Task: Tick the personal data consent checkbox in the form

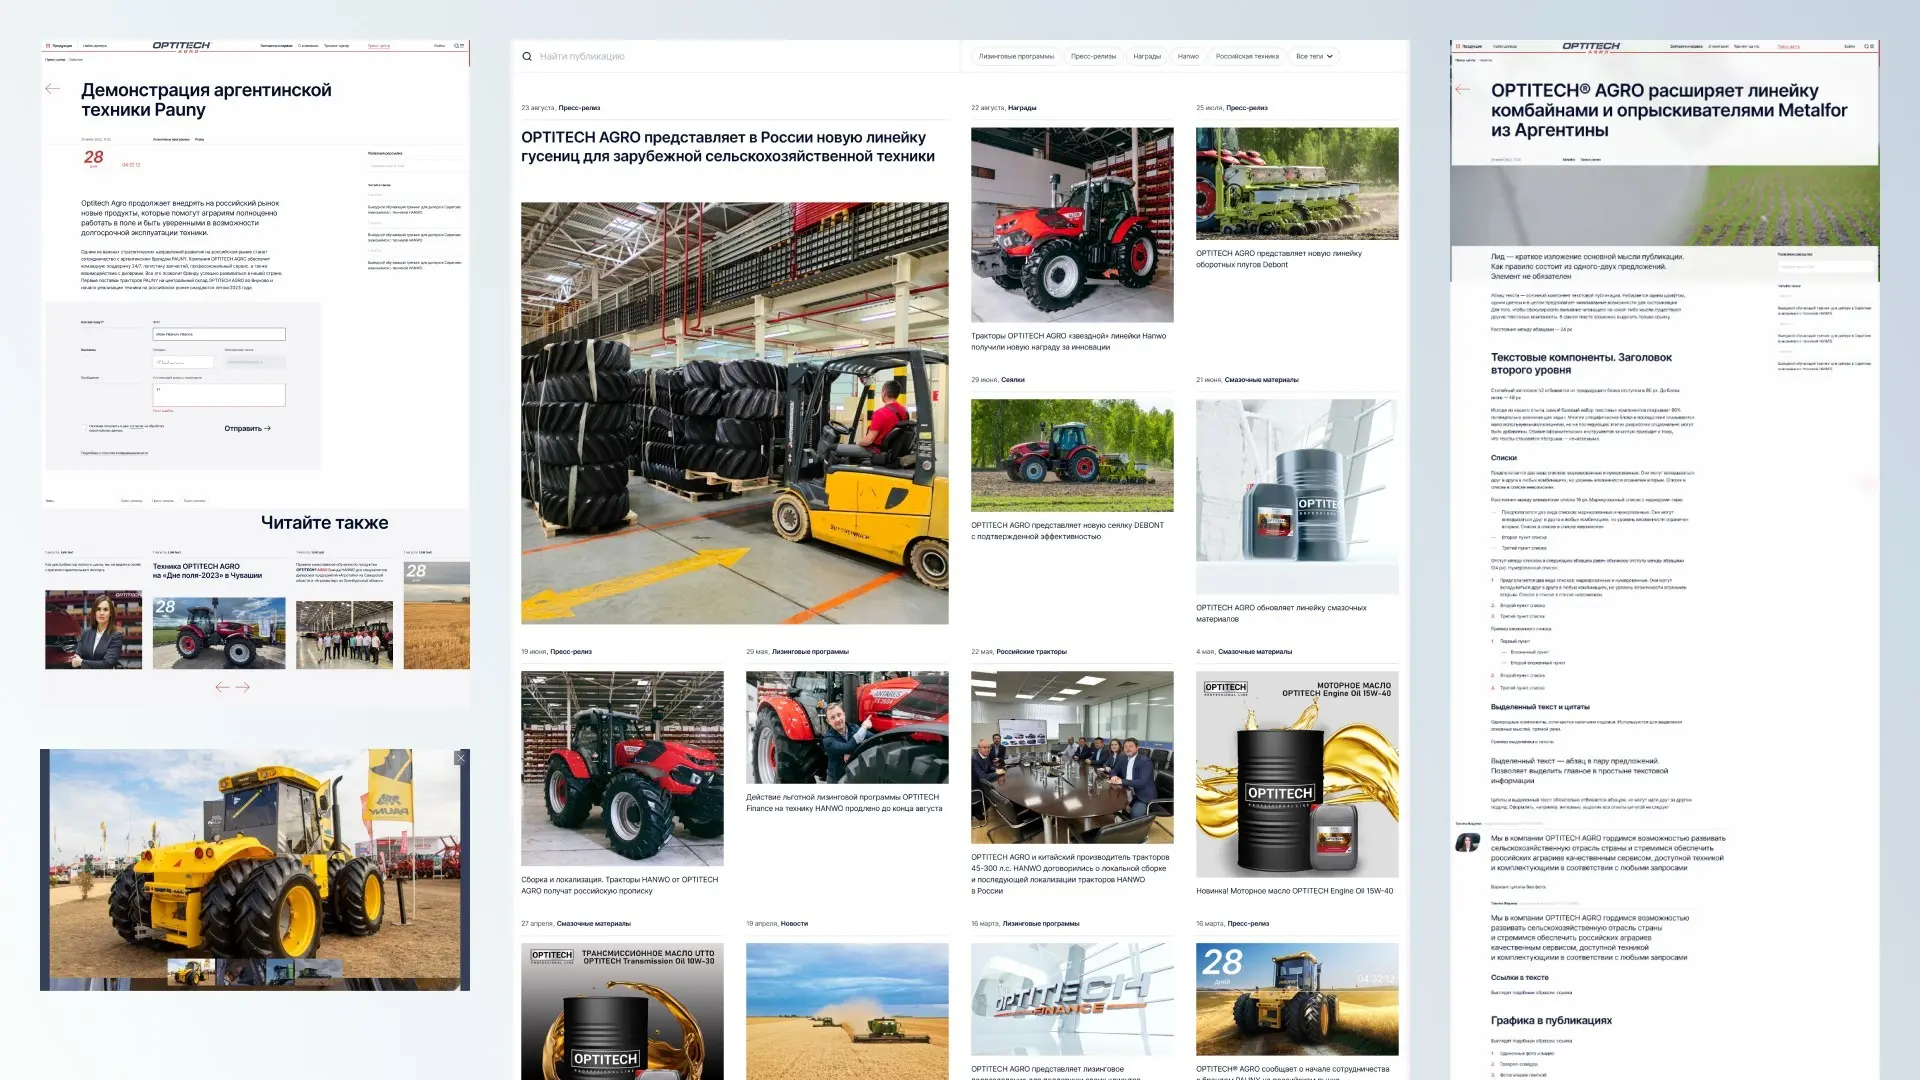Action: tap(84, 426)
